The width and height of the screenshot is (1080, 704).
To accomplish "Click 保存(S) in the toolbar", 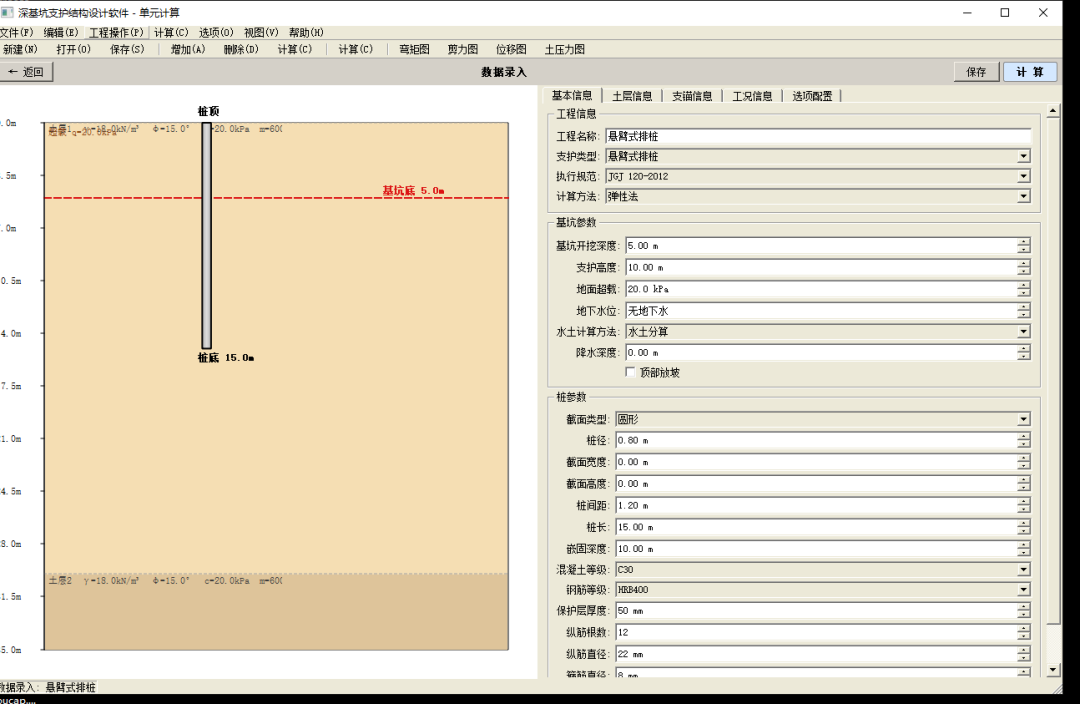I will [127, 50].
